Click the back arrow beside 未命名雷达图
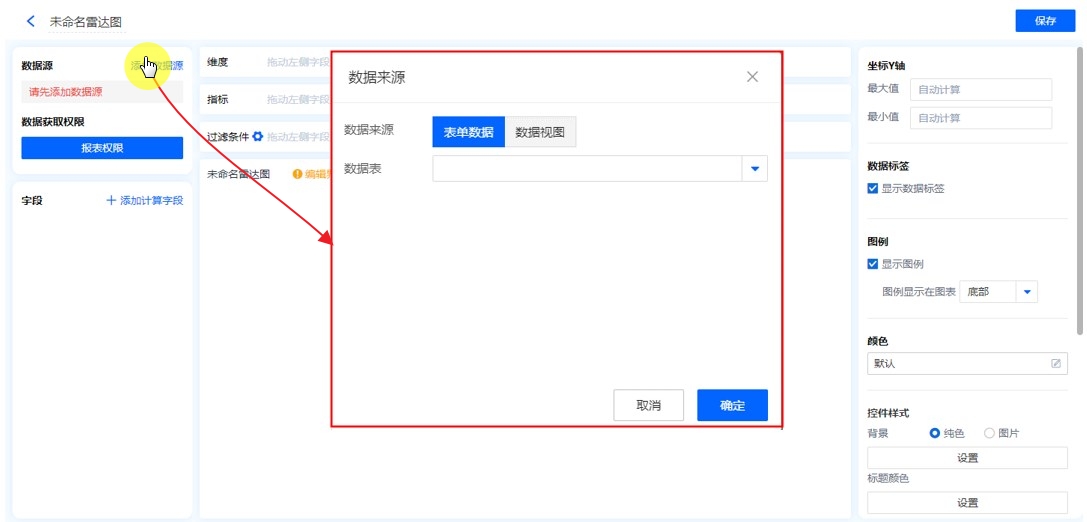The width and height of the screenshot is (1087, 522). [x=31, y=21]
